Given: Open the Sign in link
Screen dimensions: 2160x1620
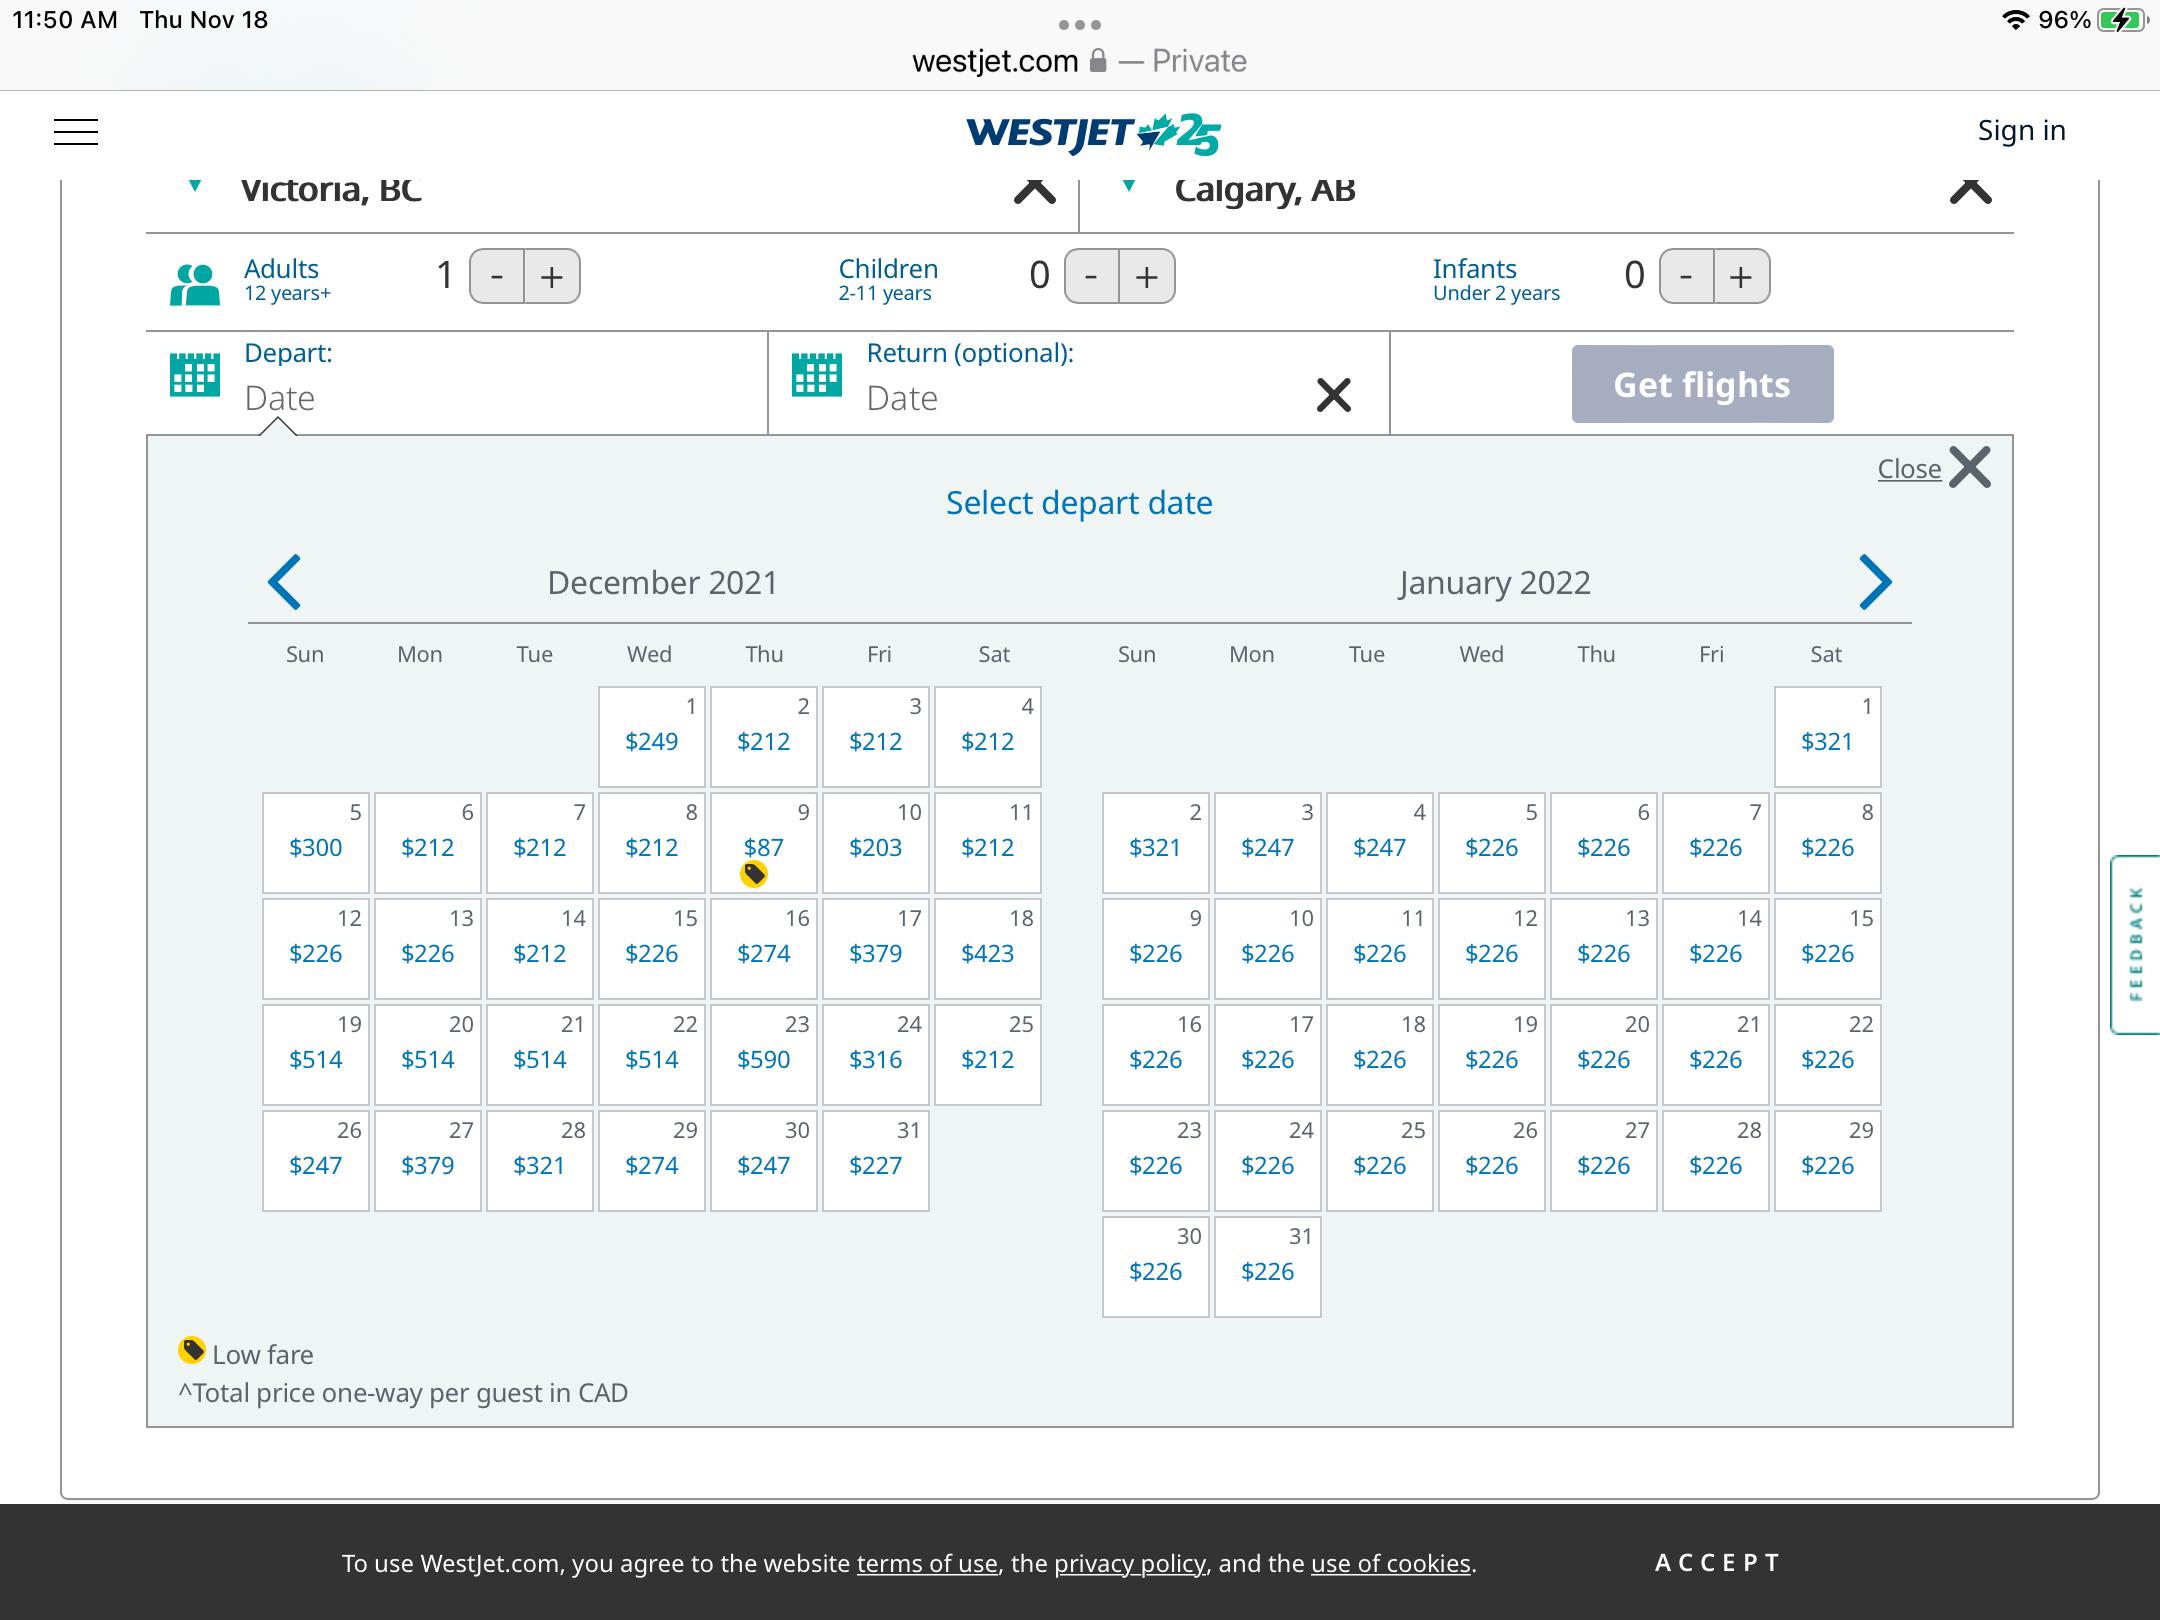Looking at the screenshot, I should click(2021, 130).
